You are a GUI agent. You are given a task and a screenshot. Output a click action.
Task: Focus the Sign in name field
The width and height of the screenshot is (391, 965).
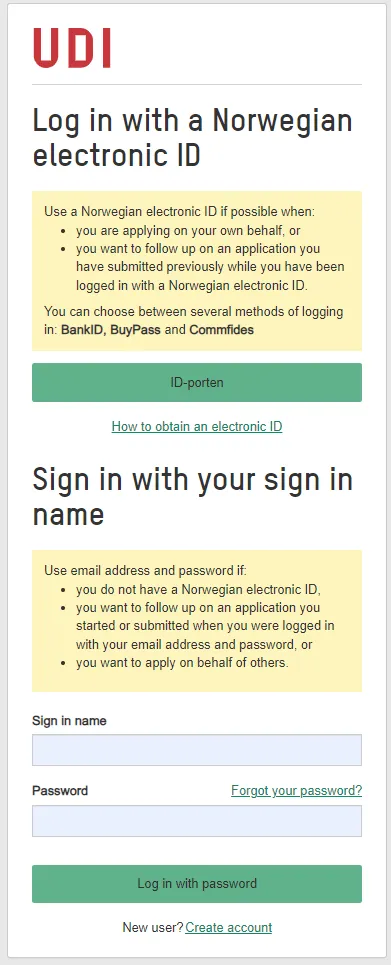(197, 750)
